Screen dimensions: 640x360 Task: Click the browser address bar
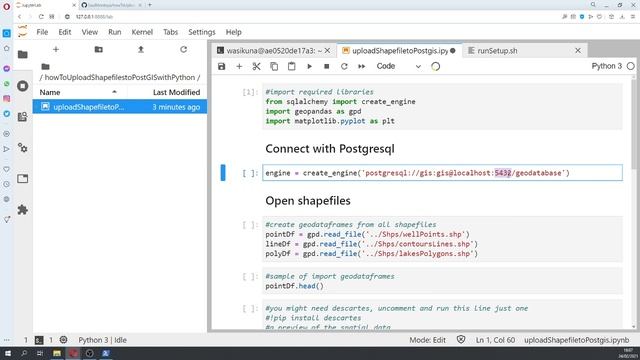(310, 17)
